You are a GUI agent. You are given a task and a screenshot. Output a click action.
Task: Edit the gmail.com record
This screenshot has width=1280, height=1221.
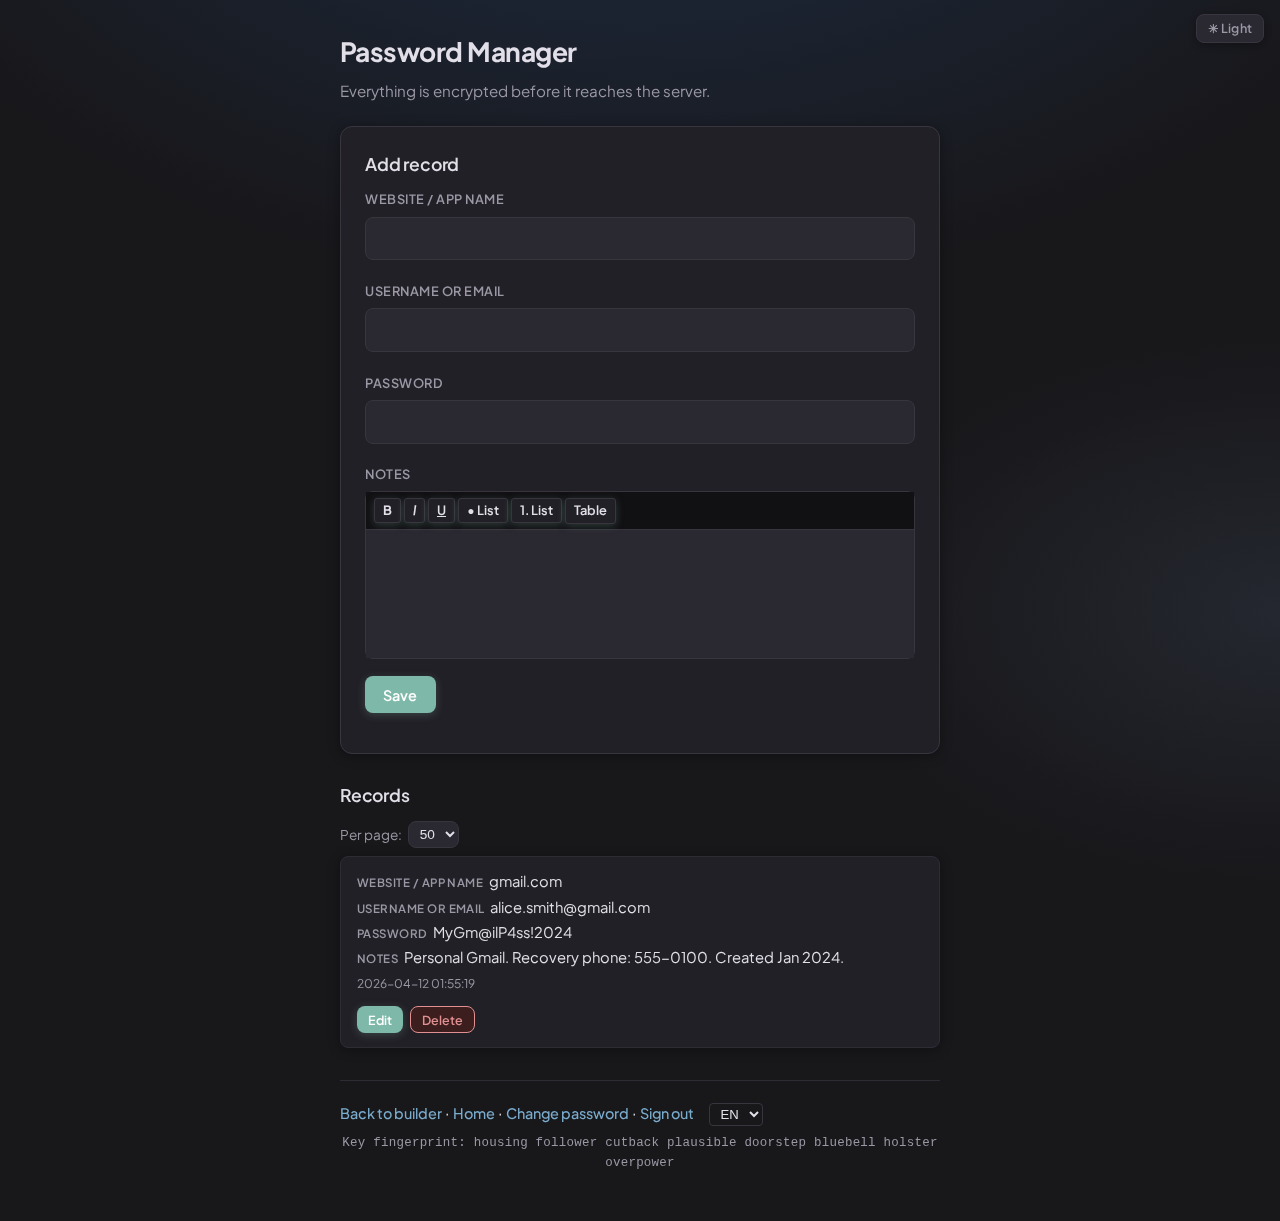coord(380,1020)
